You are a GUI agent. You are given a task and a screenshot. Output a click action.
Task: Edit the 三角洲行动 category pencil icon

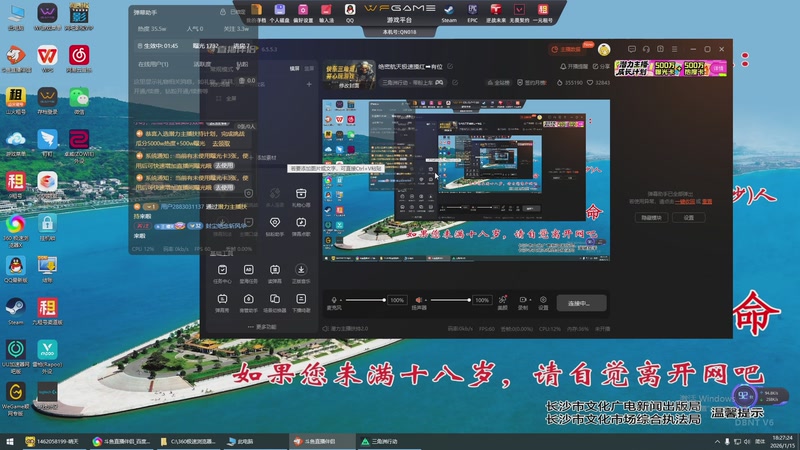pyautogui.click(x=455, y=82)
